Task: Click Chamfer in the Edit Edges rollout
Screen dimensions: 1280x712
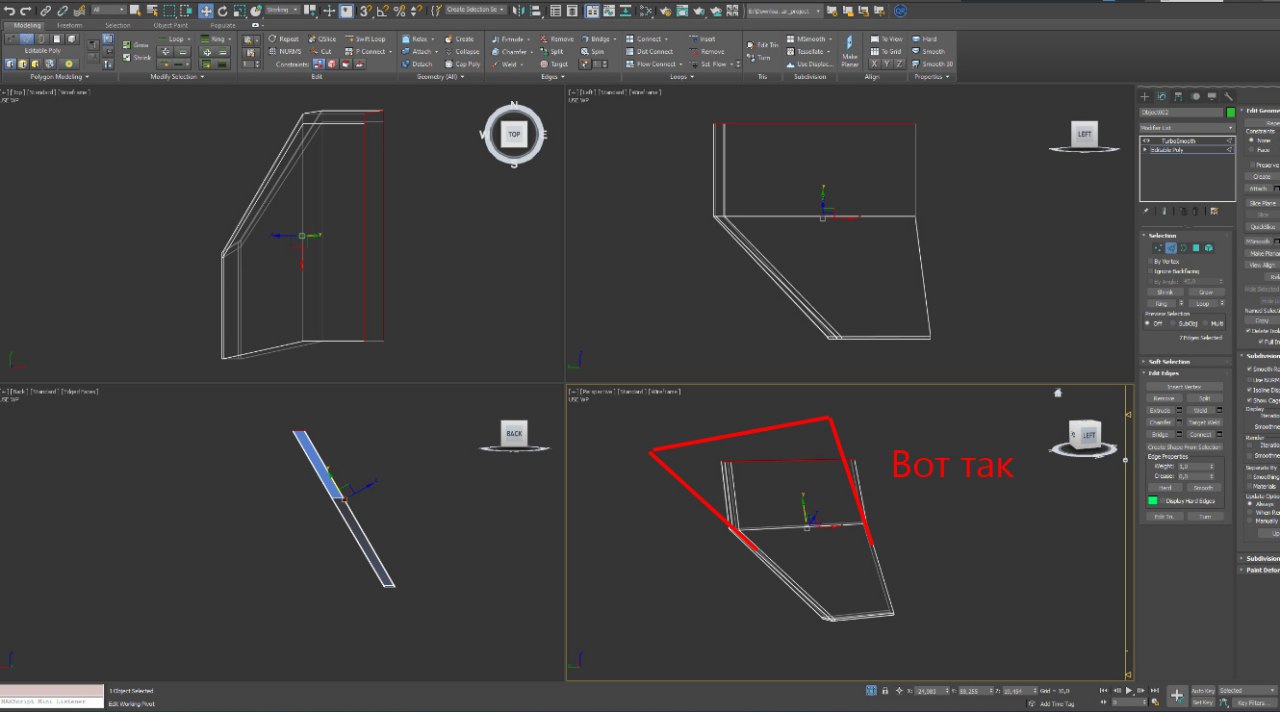Action: [1160, 422]
